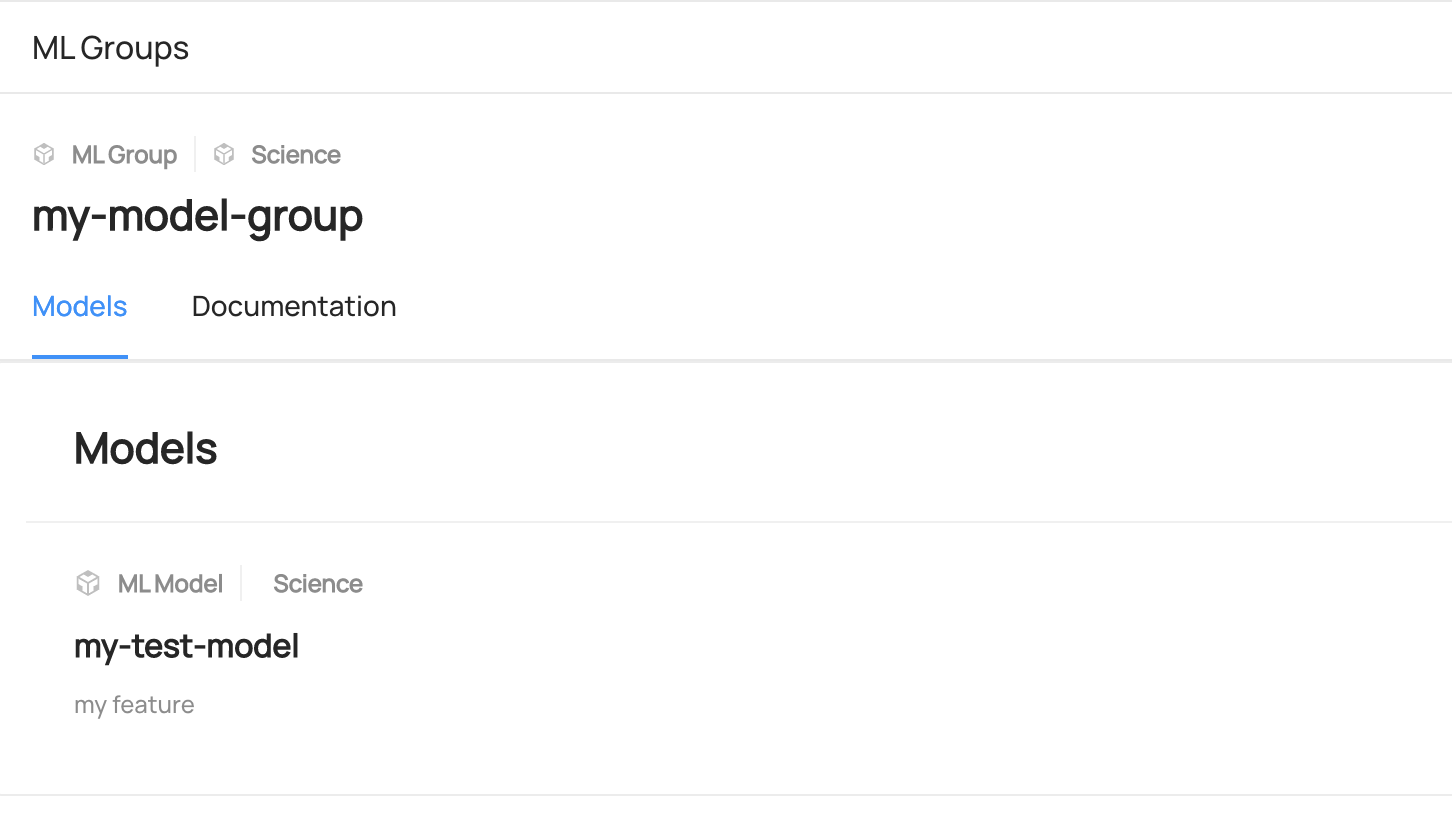Click empty space right of ML Groups header

click(800, 48)
